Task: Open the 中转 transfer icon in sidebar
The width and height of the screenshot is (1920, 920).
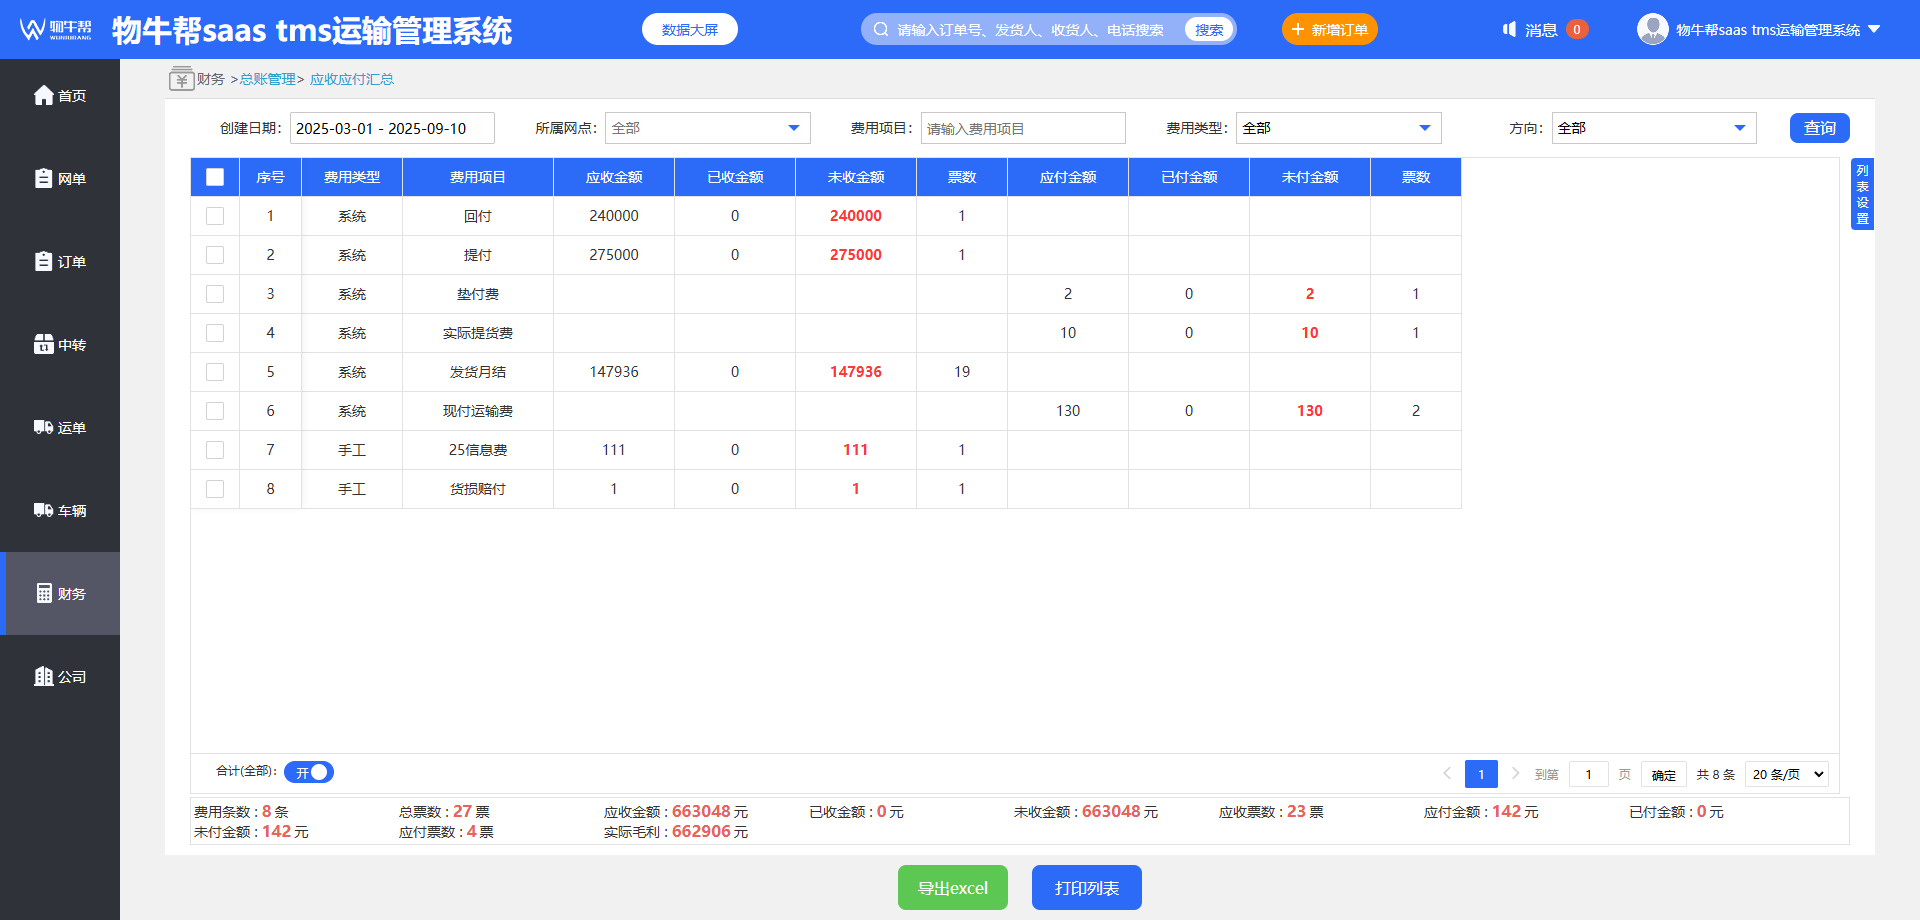Action: [43, 344]
